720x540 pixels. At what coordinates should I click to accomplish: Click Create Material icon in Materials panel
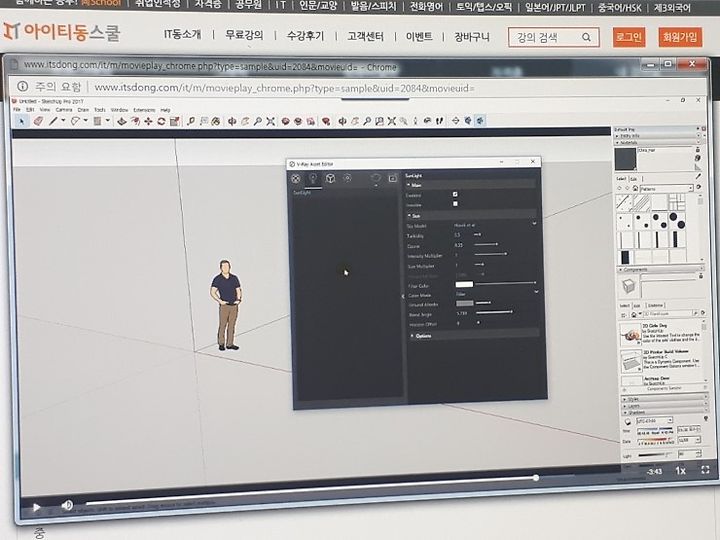pyautogui.click(x=698, y=158)
